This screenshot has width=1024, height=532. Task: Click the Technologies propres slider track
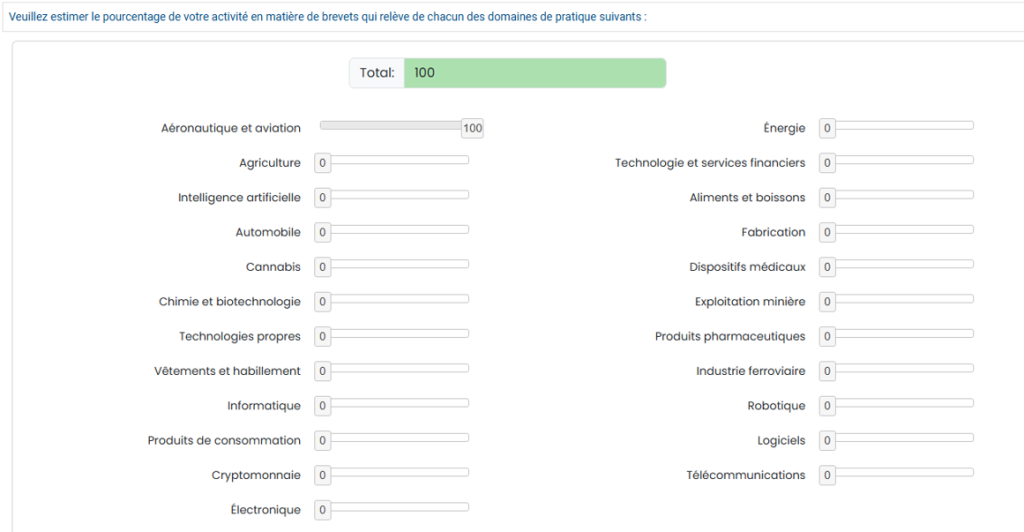coord(398,334)
